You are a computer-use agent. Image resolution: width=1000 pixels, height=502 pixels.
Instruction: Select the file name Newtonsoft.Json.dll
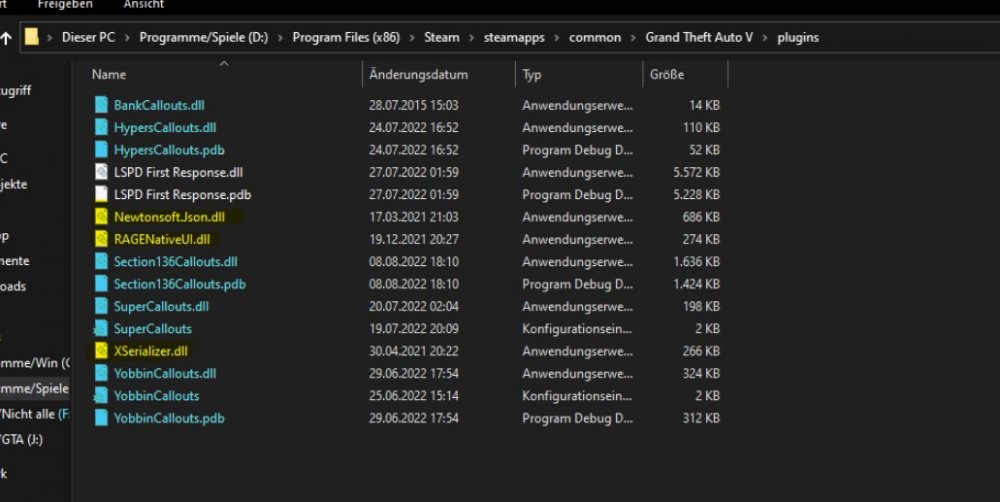(169, 217)
